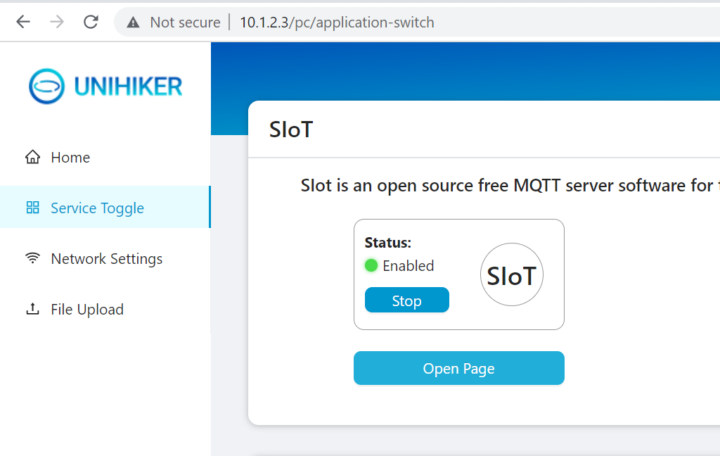Stop the SIoT service
This screenshot has width=720, height=456.
[x=407, y=300]
